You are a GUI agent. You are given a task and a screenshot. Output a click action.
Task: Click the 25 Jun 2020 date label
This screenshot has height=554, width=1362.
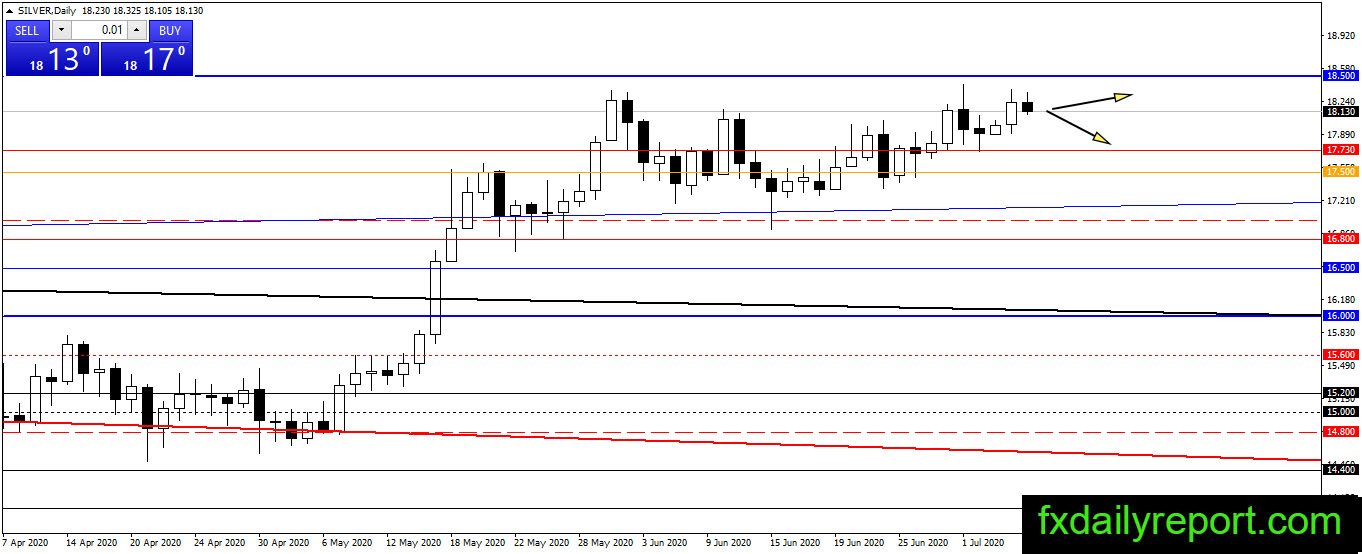pyautogui.click(x=925, y=543)
